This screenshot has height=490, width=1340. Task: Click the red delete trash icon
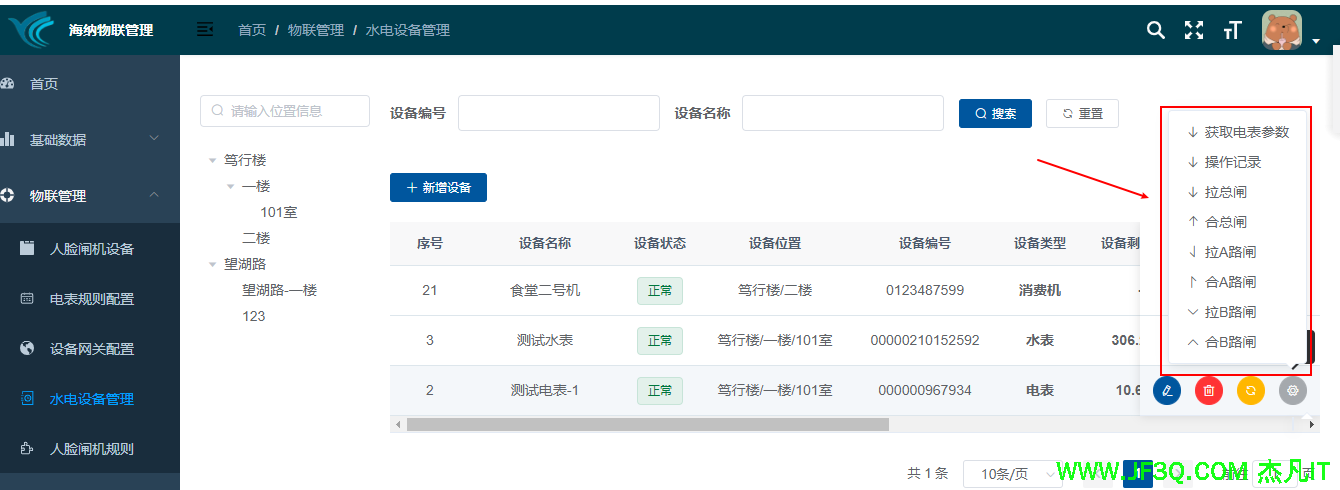tap(1209, 391)
